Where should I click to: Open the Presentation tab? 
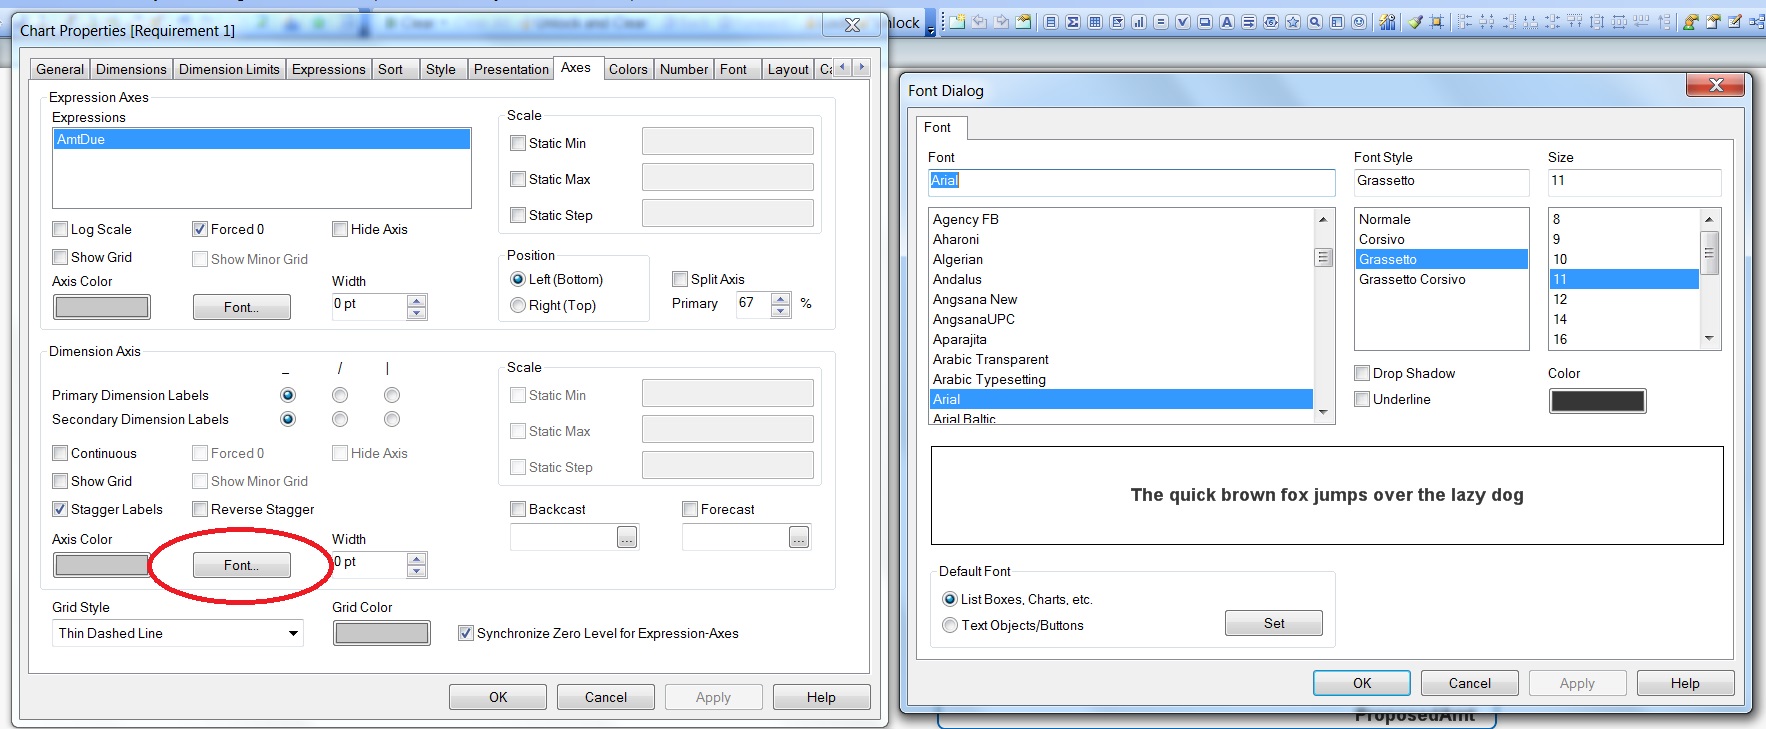click(511, 69)
